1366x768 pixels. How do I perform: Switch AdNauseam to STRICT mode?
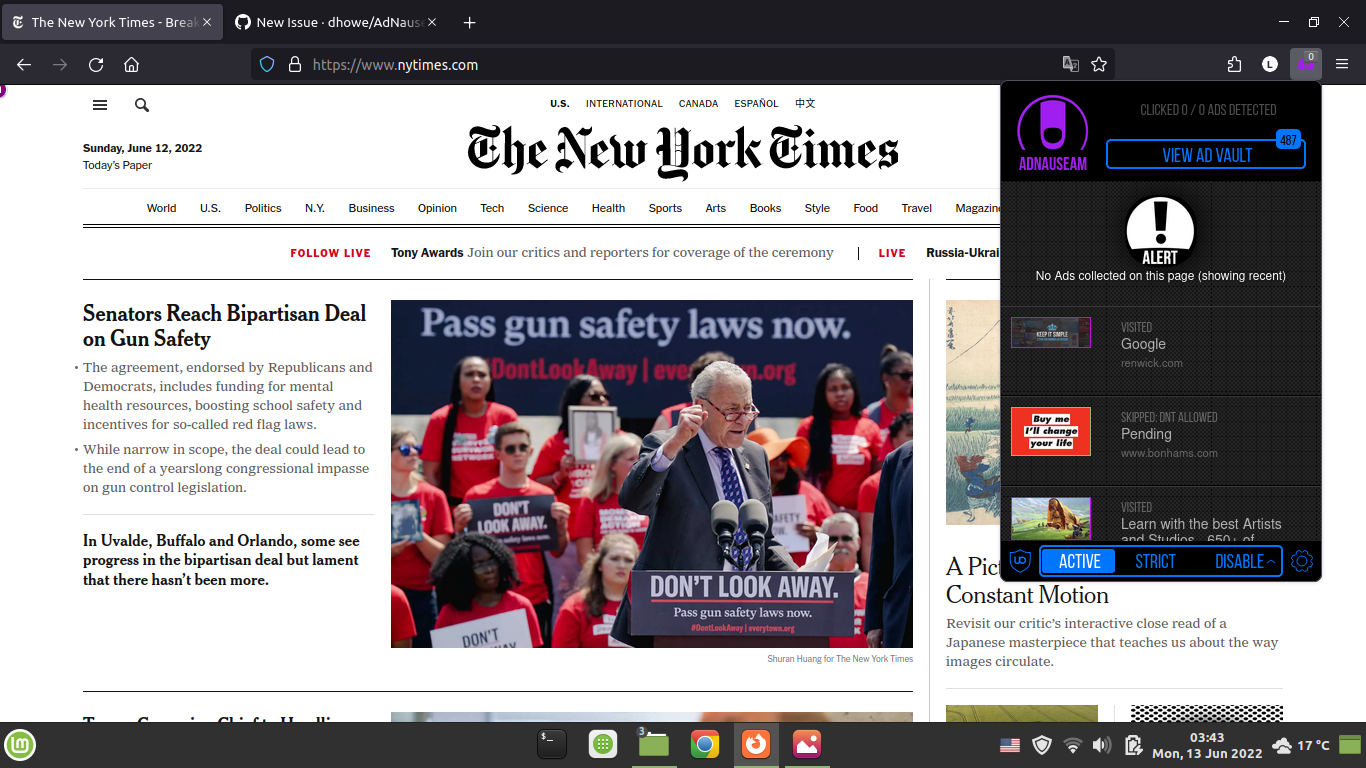coord(1155,561)
